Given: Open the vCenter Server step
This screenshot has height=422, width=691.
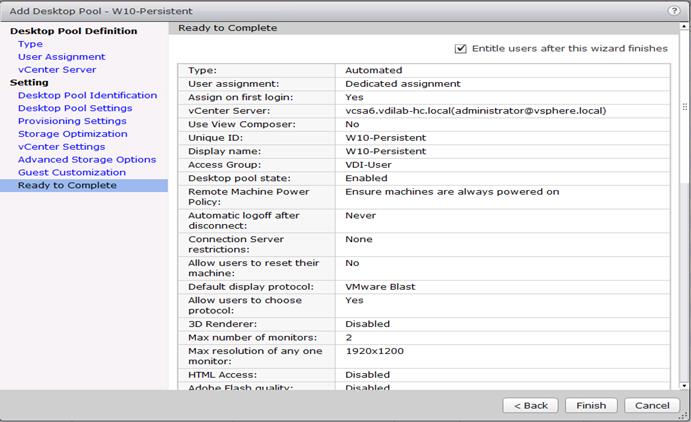Looking at the screenshot, I should click(57, 70).
